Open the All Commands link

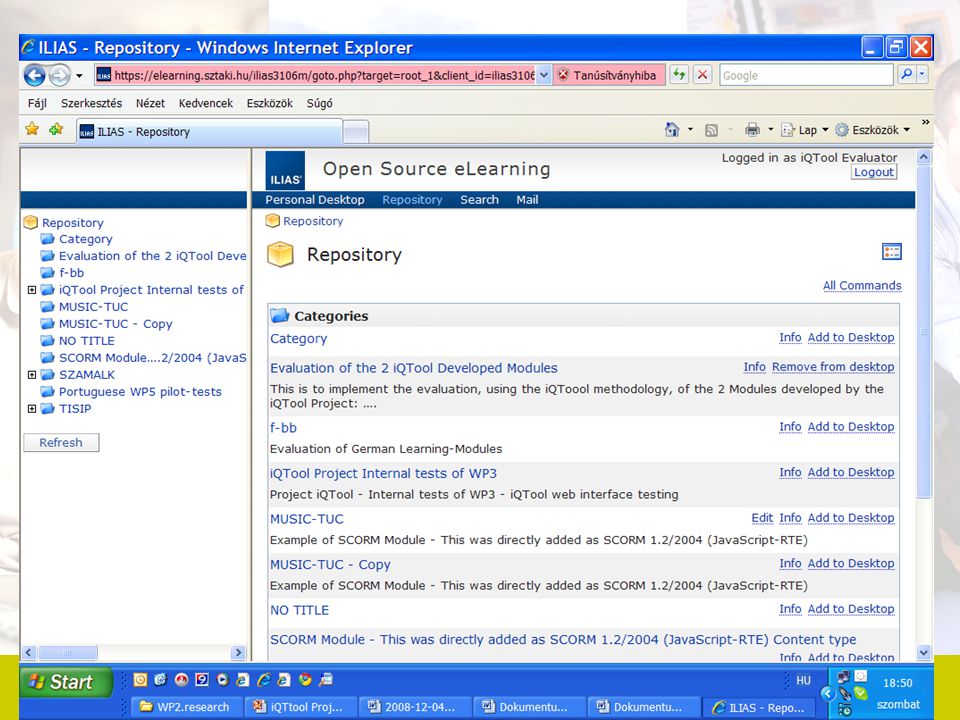pos(862,285)
